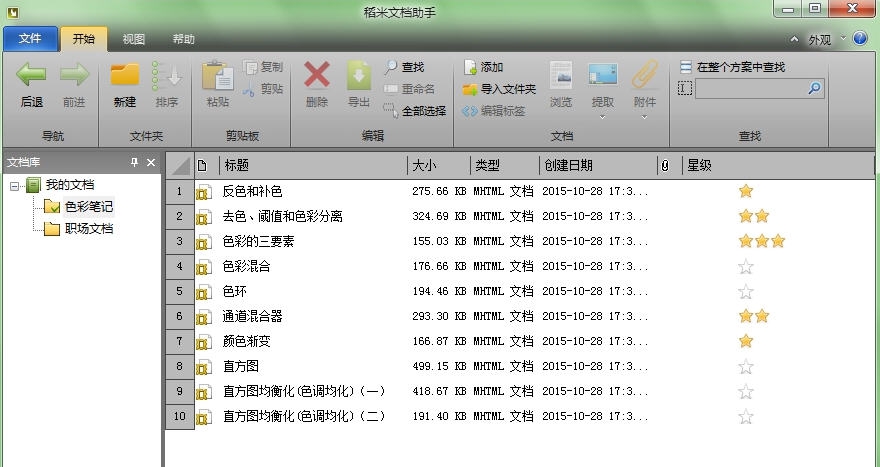Collapse the ribbon with the up chevron
This screenshot has height=467, width=880.
pos(794,39)
